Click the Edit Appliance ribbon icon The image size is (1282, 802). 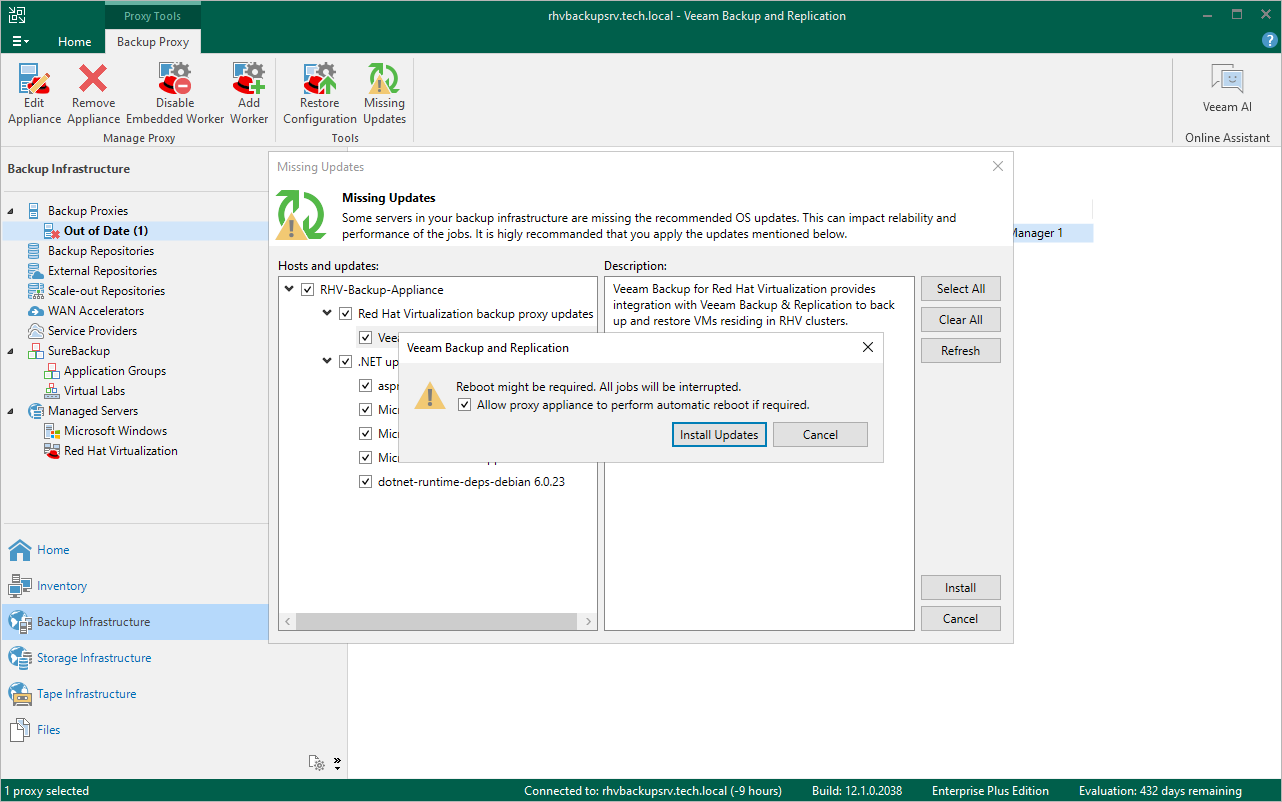pyautogui.click(x=34, y=94)
